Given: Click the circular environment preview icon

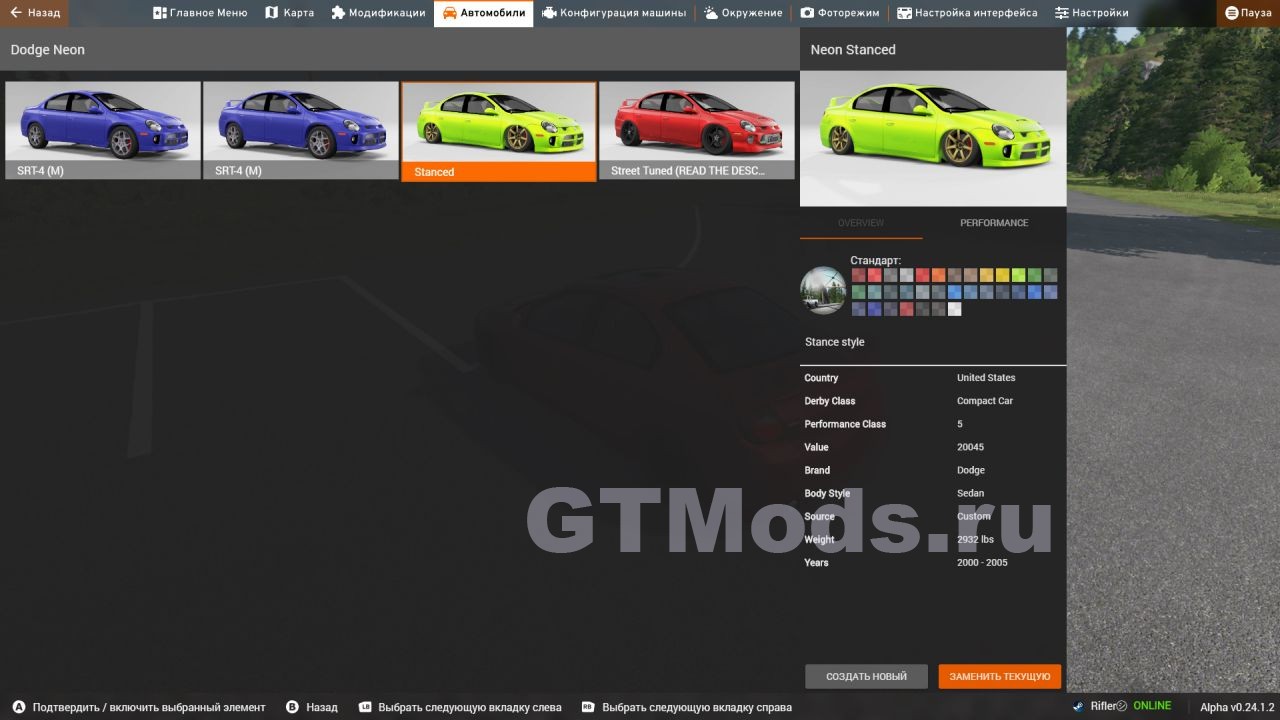Looking at the screenshot, I should [x=823, y=290].
